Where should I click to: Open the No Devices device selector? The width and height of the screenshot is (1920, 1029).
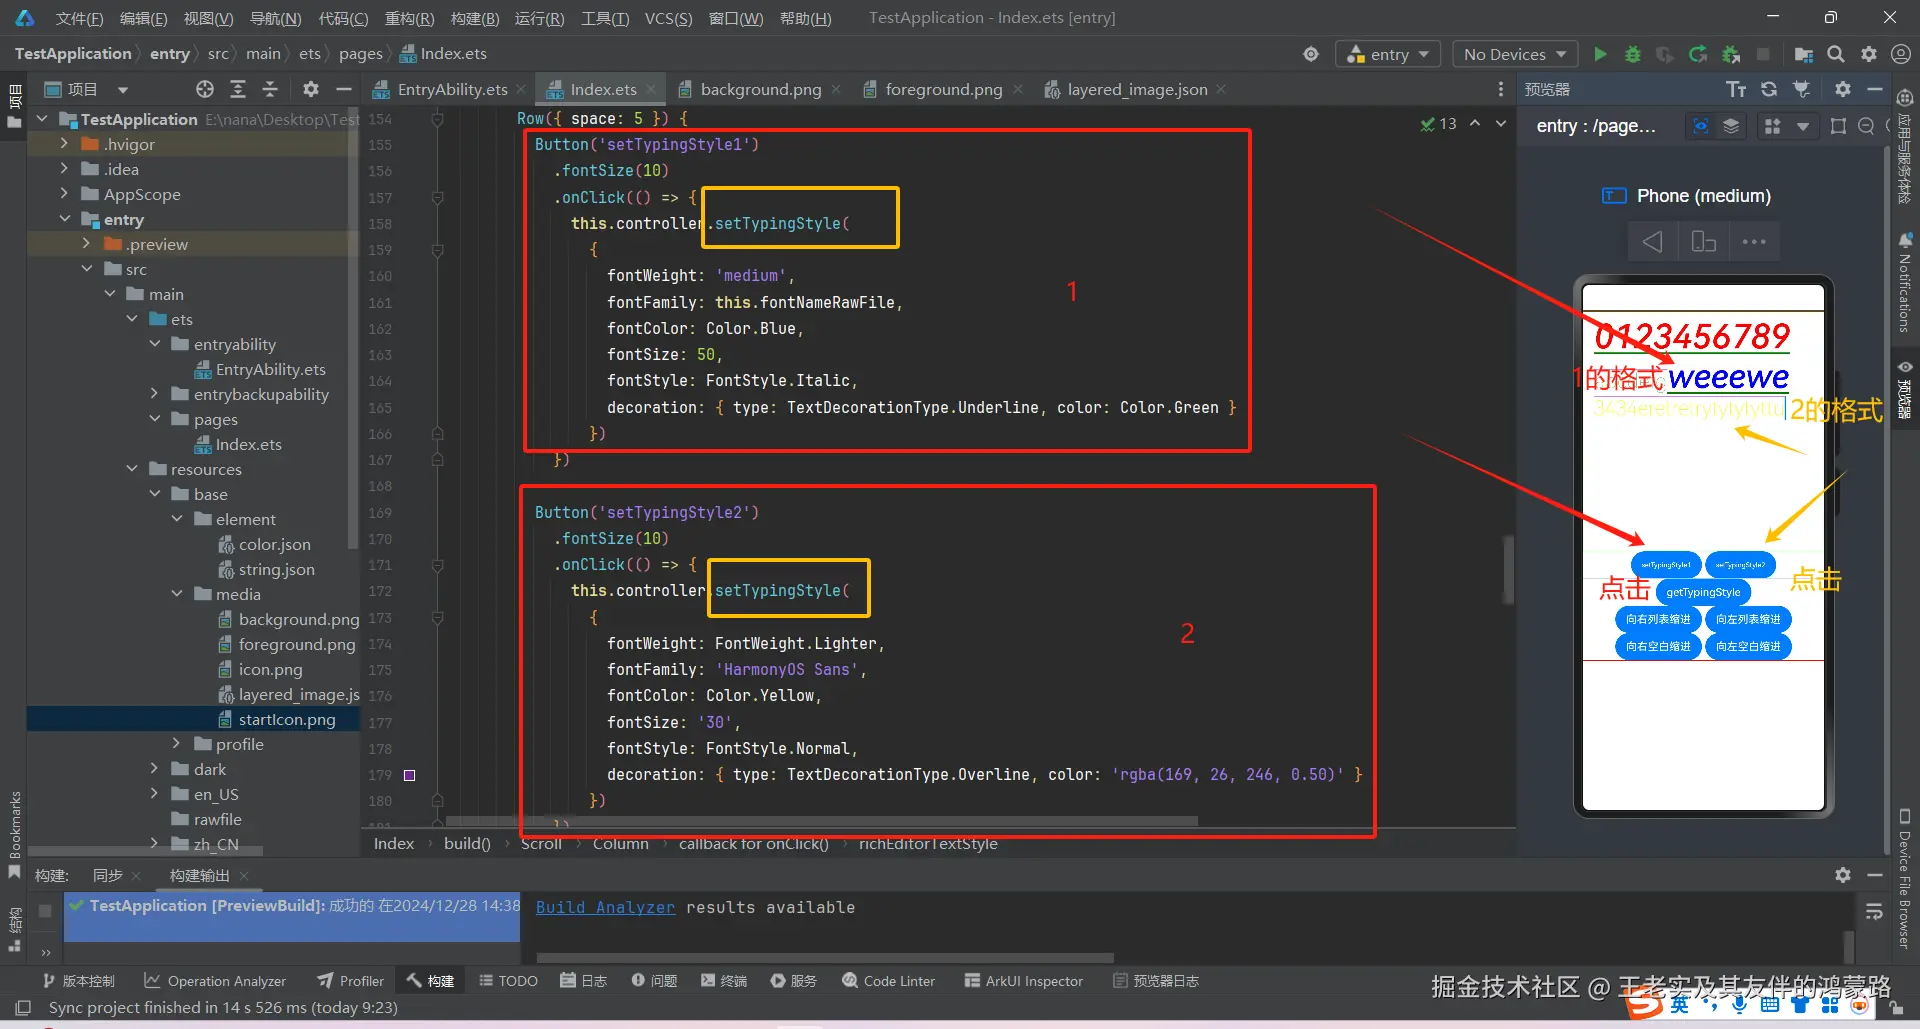pos(1513,54)
